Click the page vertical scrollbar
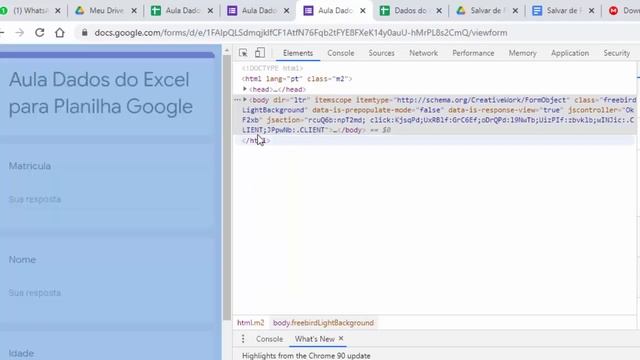 [227, 188]
